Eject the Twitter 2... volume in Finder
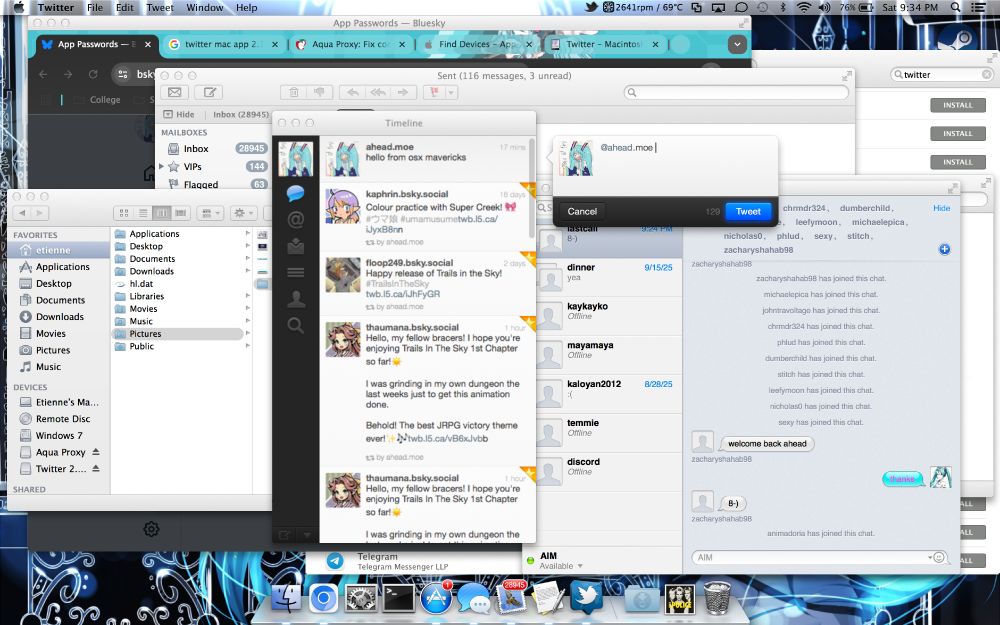This screenshot has height=625, width=1000. [x=96, y=468]
